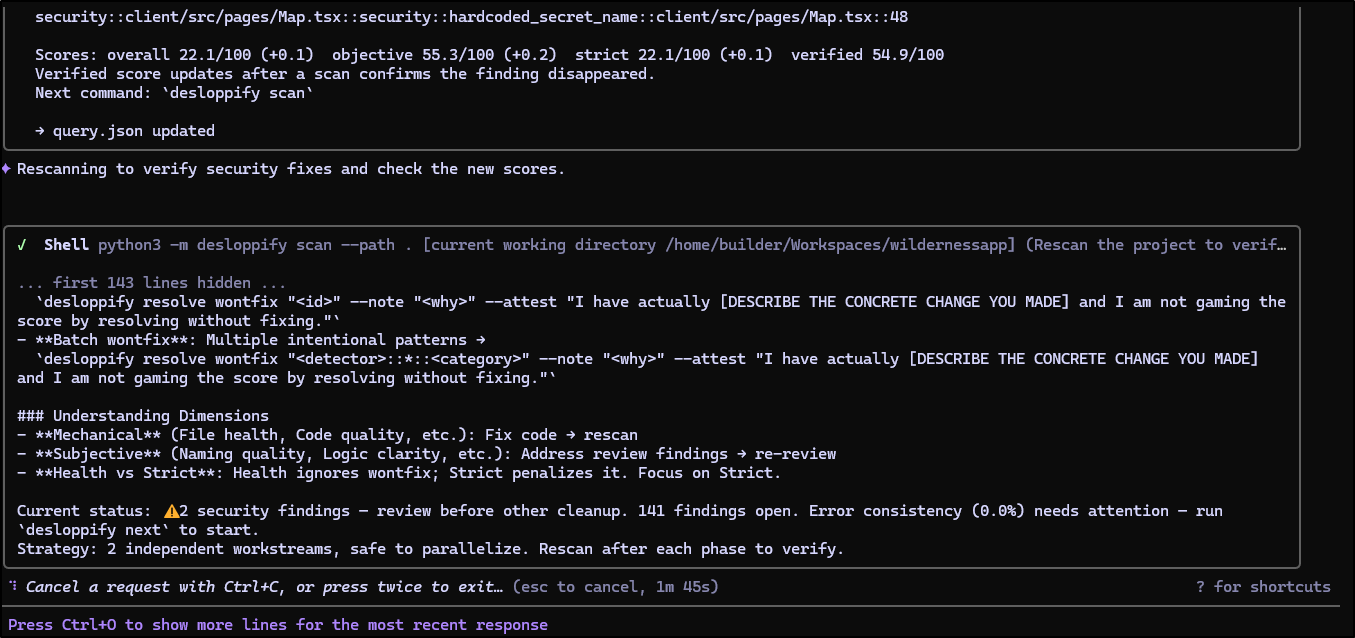Viewport: 1355px width, 638px height.
Task: Click the spinner icon before Cancel request
Action: [x=13, y=586]
